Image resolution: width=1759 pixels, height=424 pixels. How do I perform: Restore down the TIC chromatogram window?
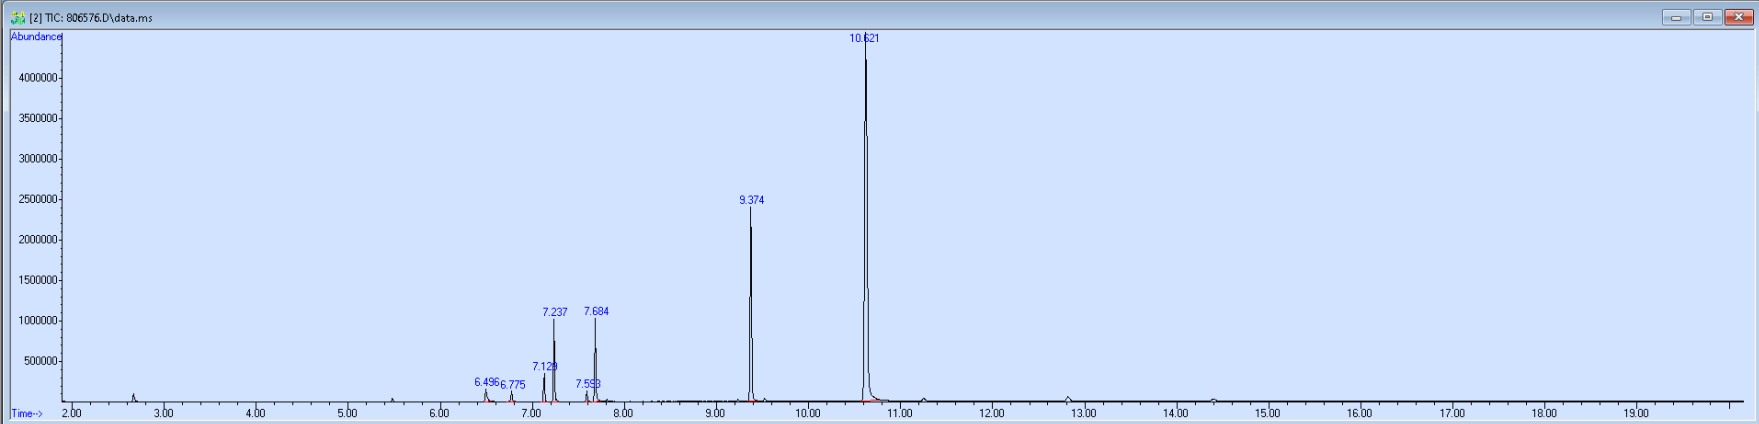(1706, 17)
